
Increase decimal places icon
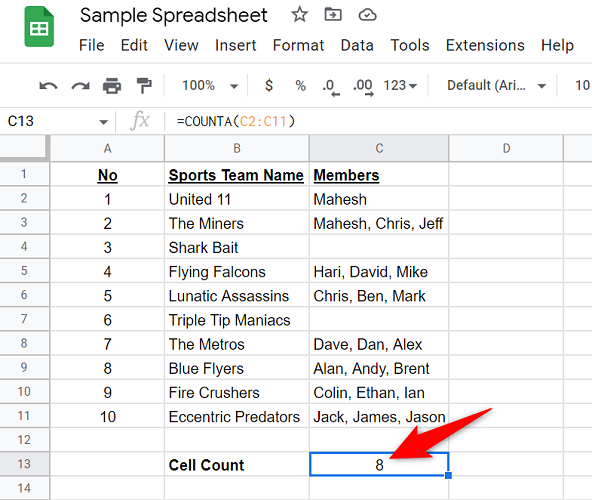point(363,87)
